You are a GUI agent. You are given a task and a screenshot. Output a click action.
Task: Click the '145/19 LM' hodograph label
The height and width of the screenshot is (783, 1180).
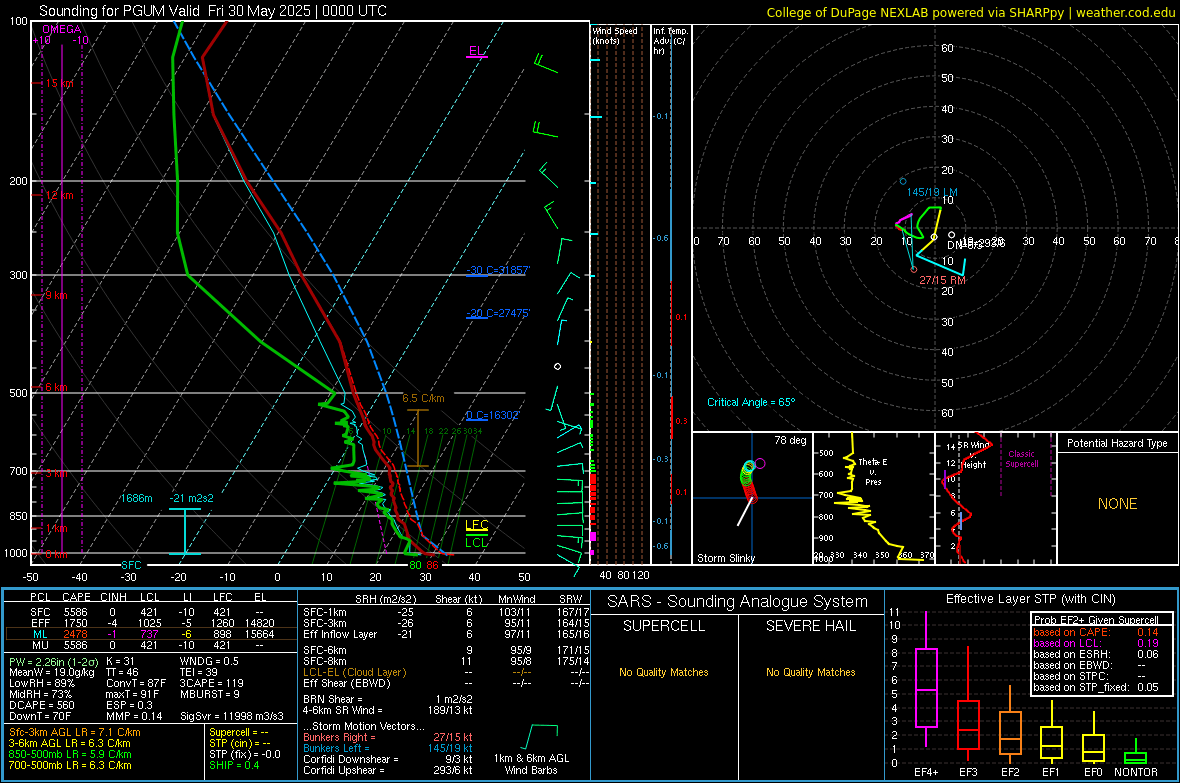pyautogui.click(x=932, y=192)
